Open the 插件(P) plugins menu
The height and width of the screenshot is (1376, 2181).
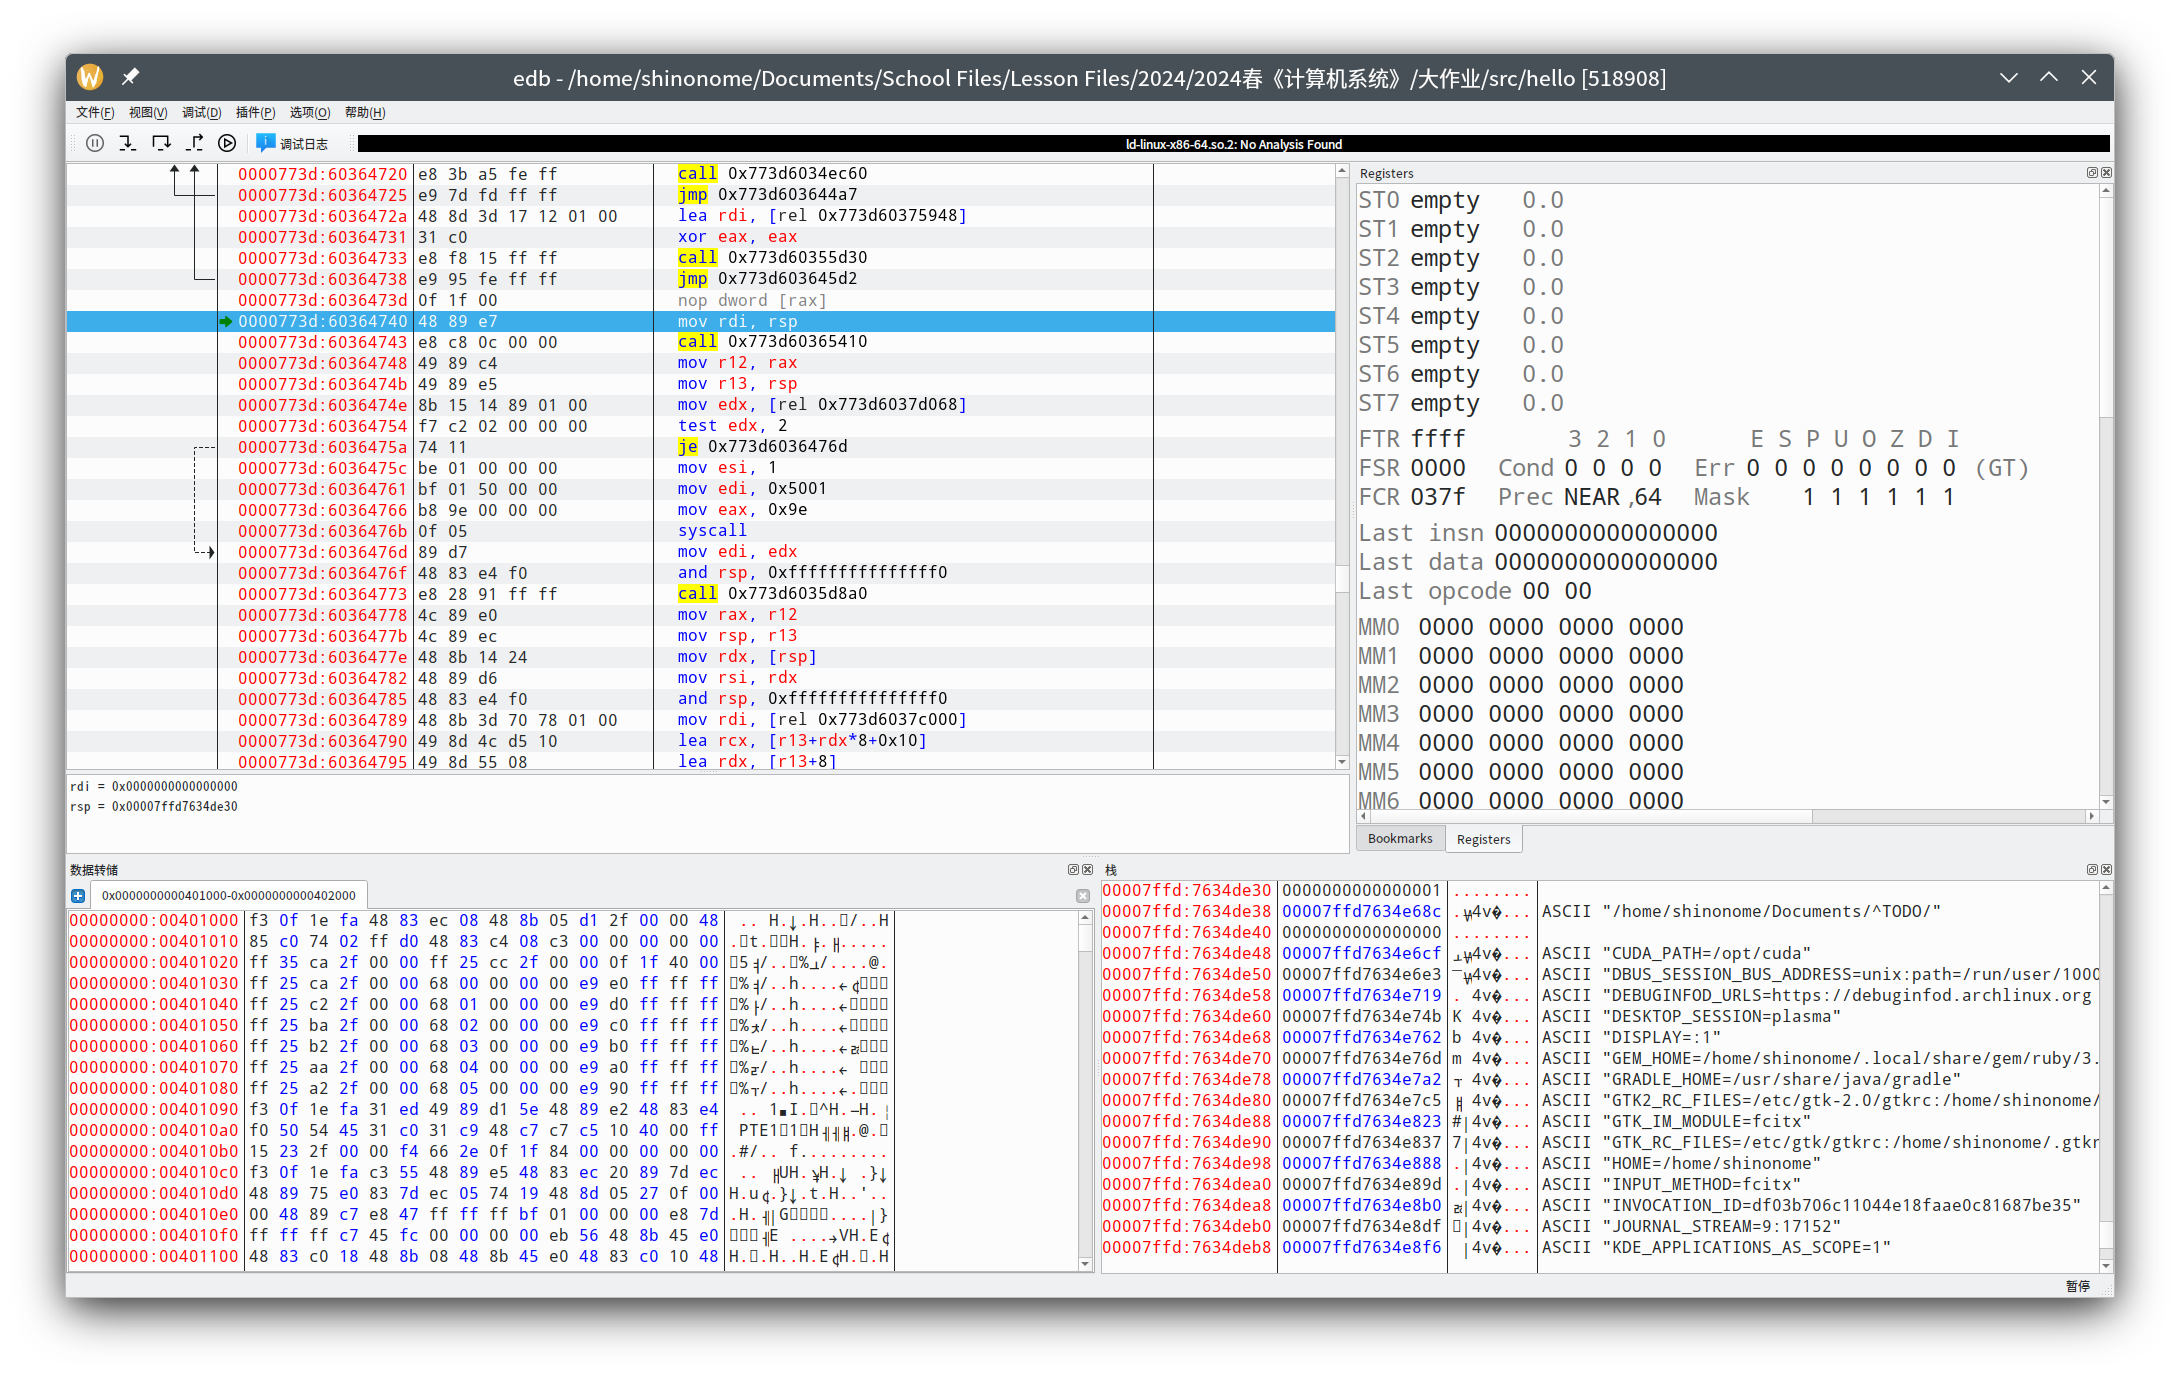click(255, 112)
